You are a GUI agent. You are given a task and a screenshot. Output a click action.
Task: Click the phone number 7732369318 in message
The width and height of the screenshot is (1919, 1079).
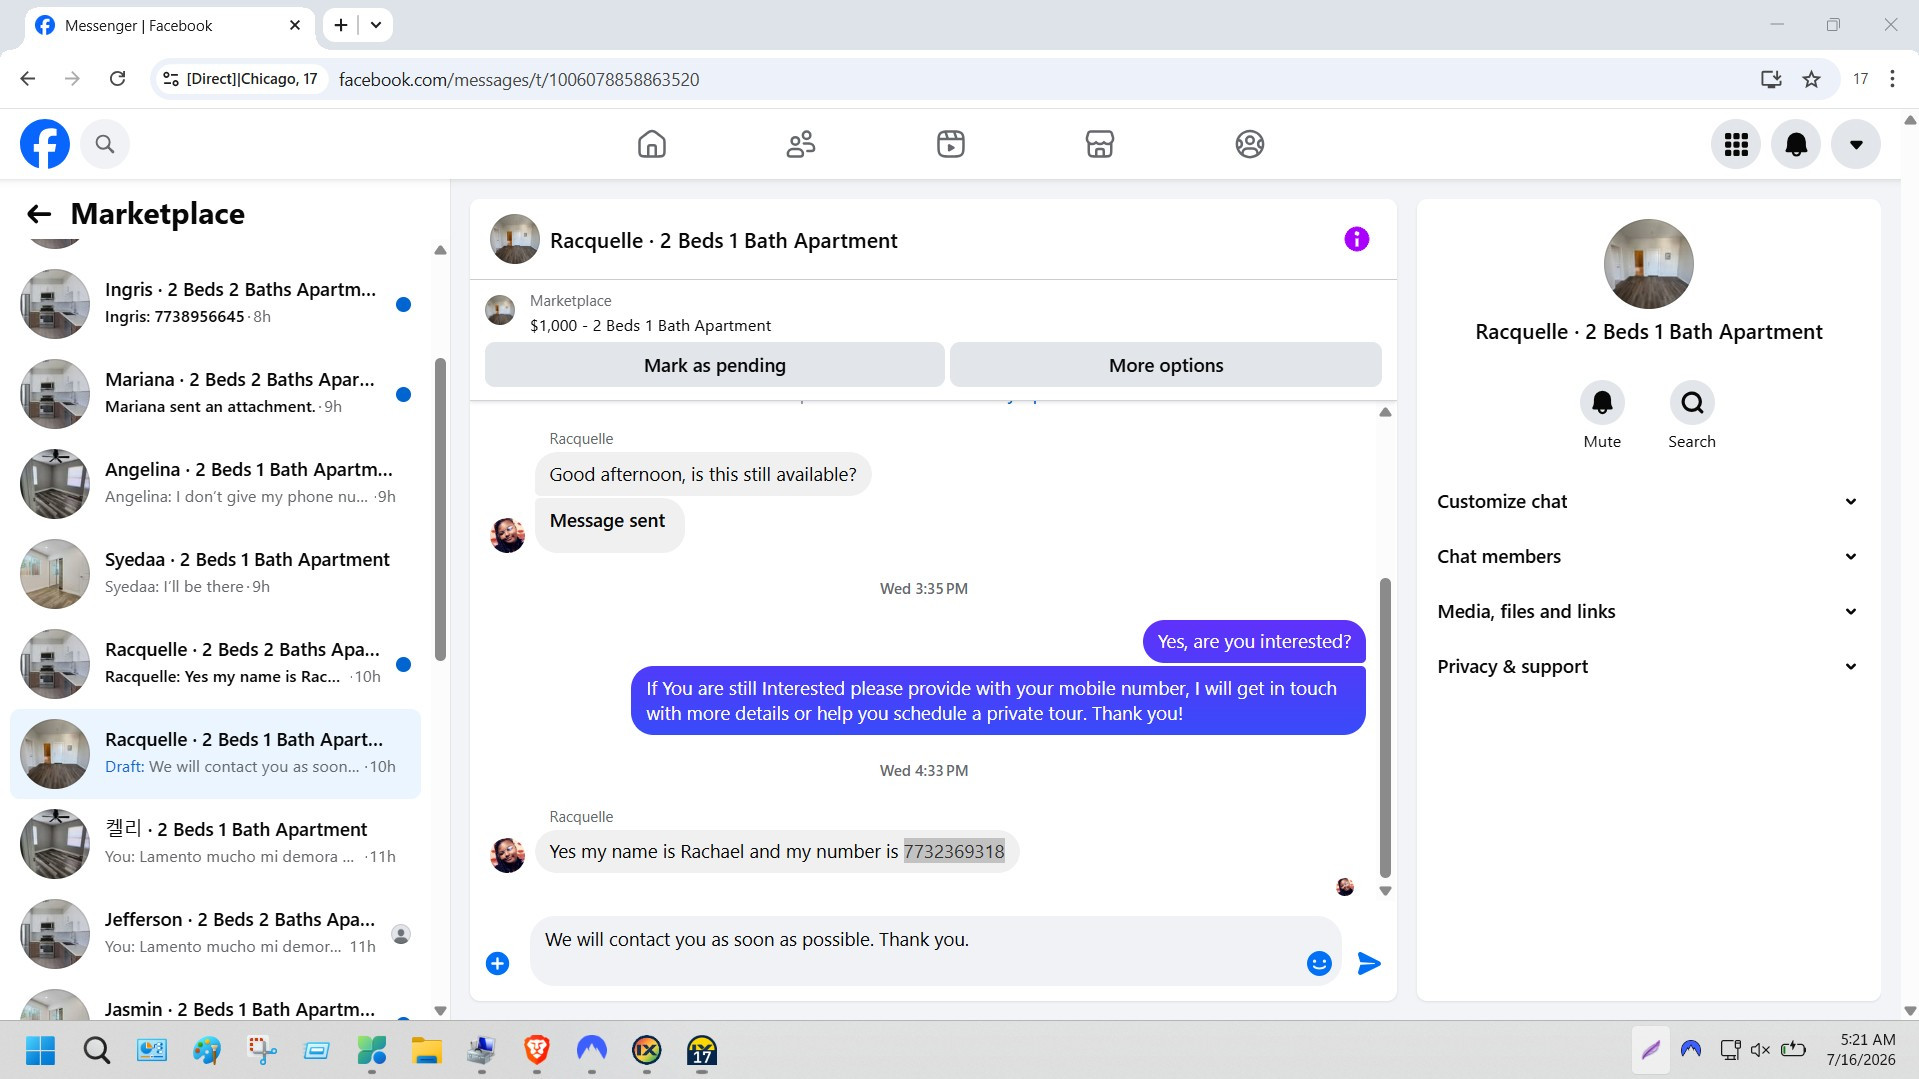pyautogui.click(x=954, y=852)
